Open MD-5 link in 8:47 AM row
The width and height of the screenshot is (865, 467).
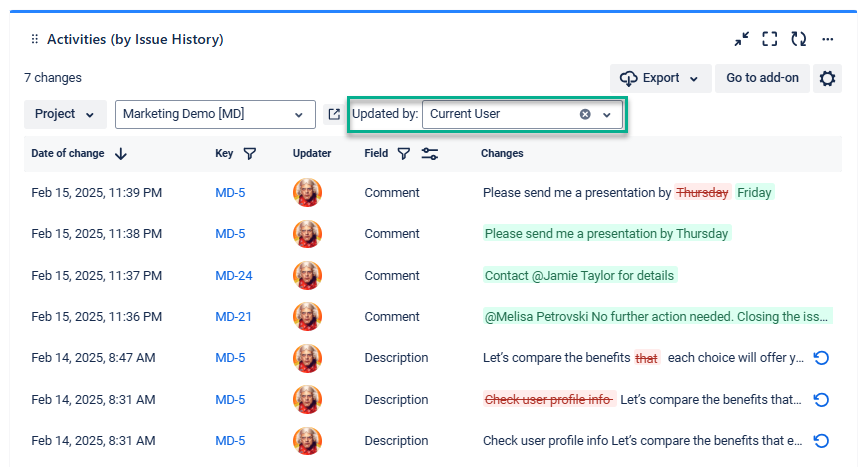click(230, 358)
